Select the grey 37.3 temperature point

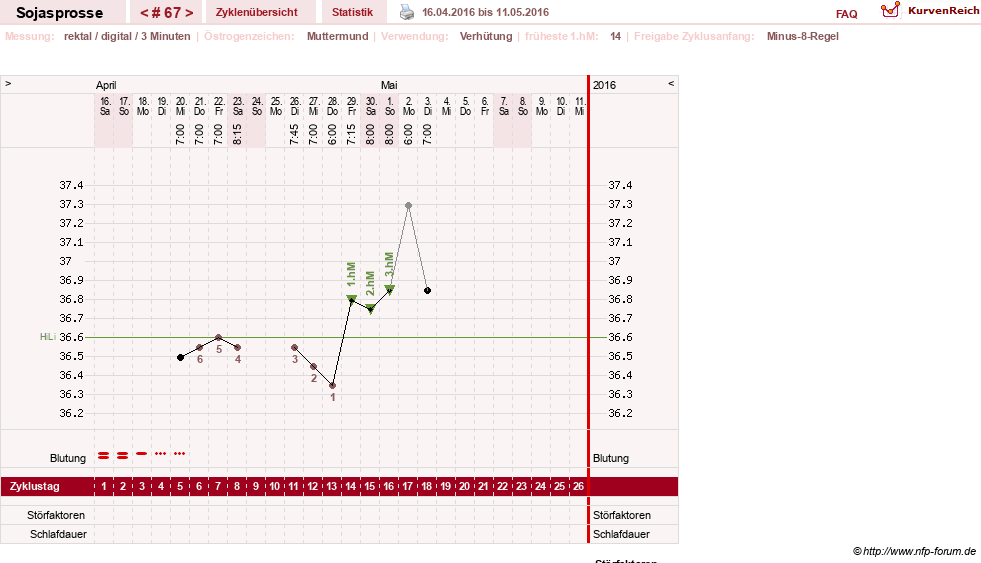(409, 205)
